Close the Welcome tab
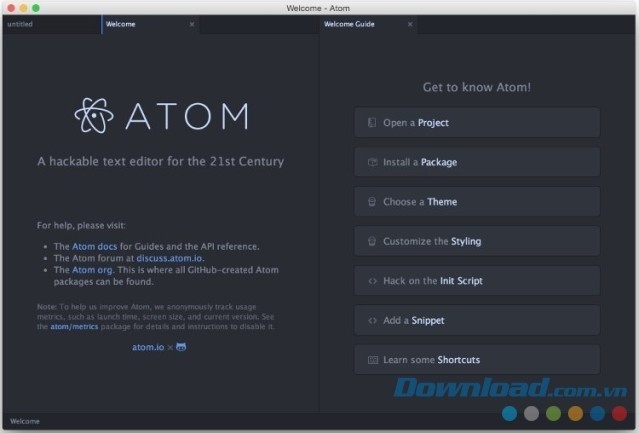The height and width of the screenshot is (433, 639). tap(192, 24)
